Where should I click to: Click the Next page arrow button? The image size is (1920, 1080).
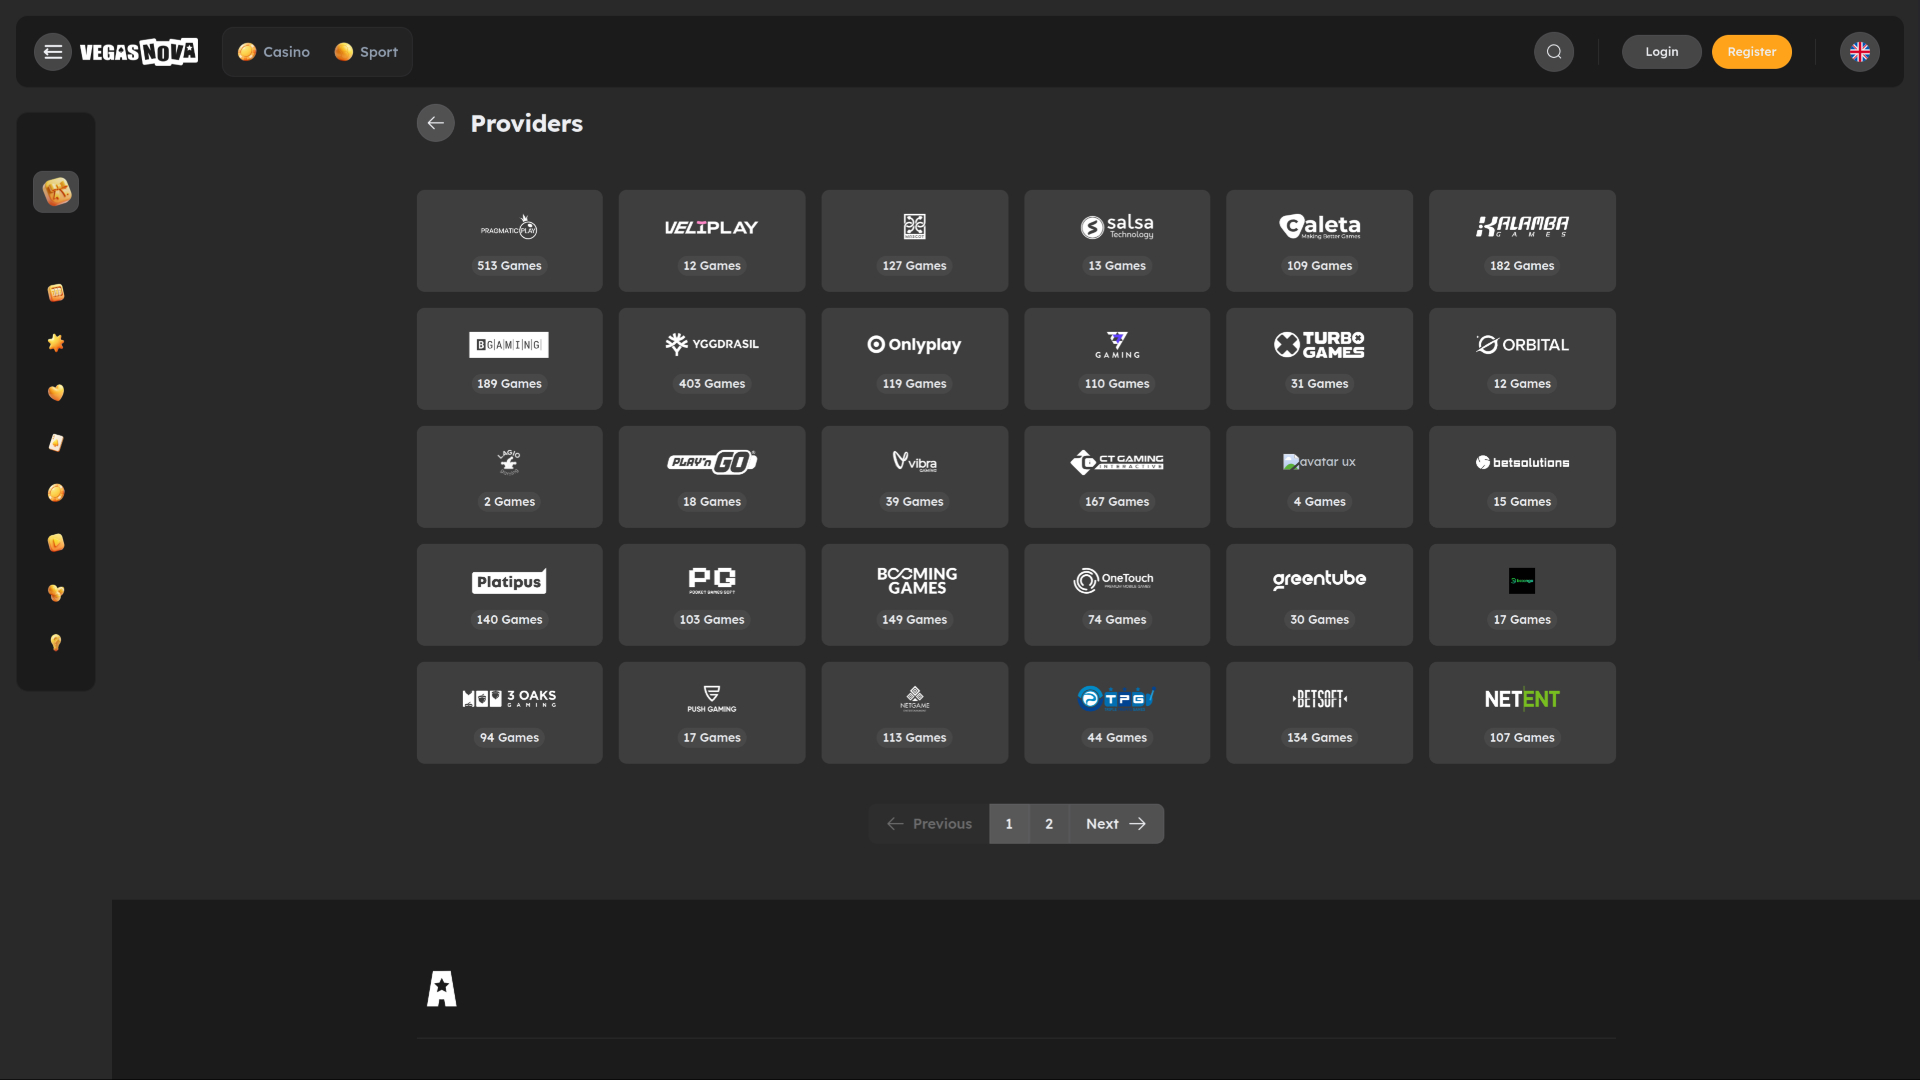1116,824
